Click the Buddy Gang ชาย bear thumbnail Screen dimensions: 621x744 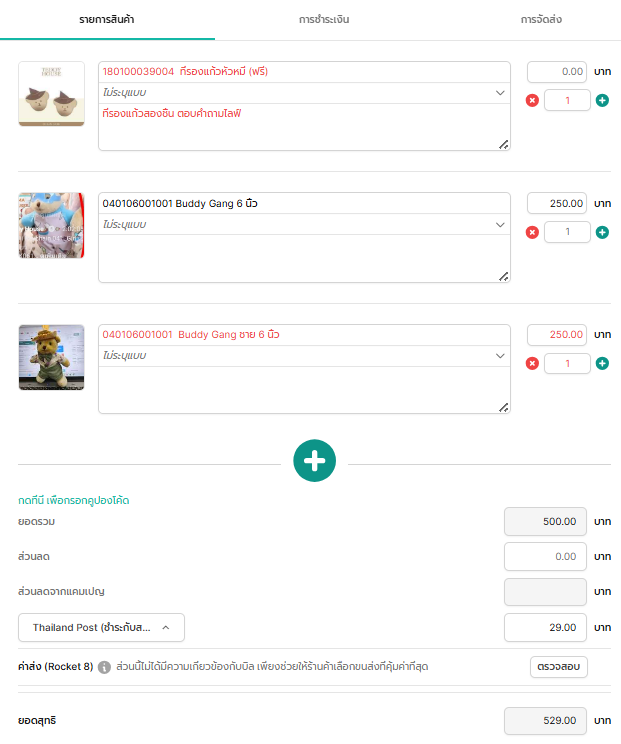click(x=51, y=357)
